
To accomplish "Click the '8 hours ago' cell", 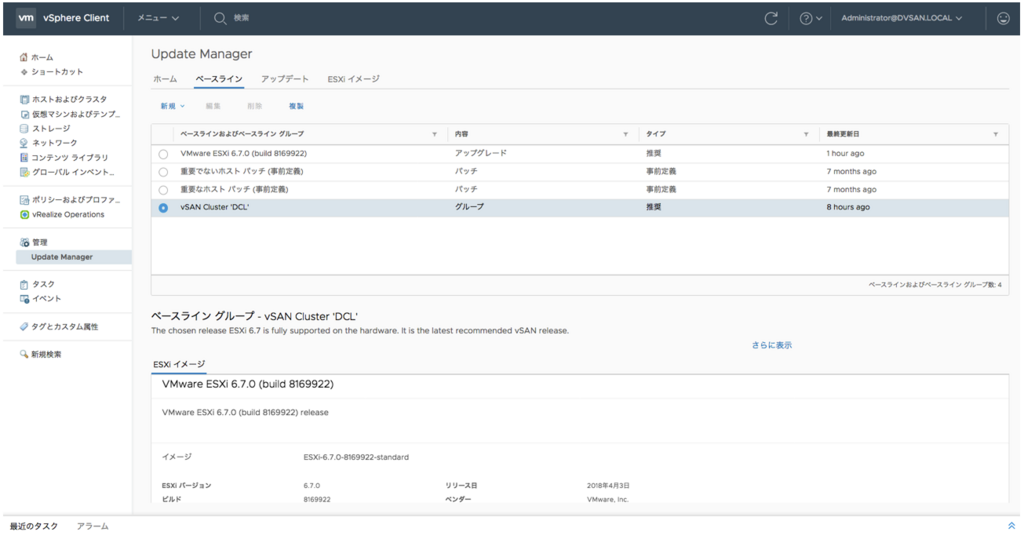I will (848, 207).
